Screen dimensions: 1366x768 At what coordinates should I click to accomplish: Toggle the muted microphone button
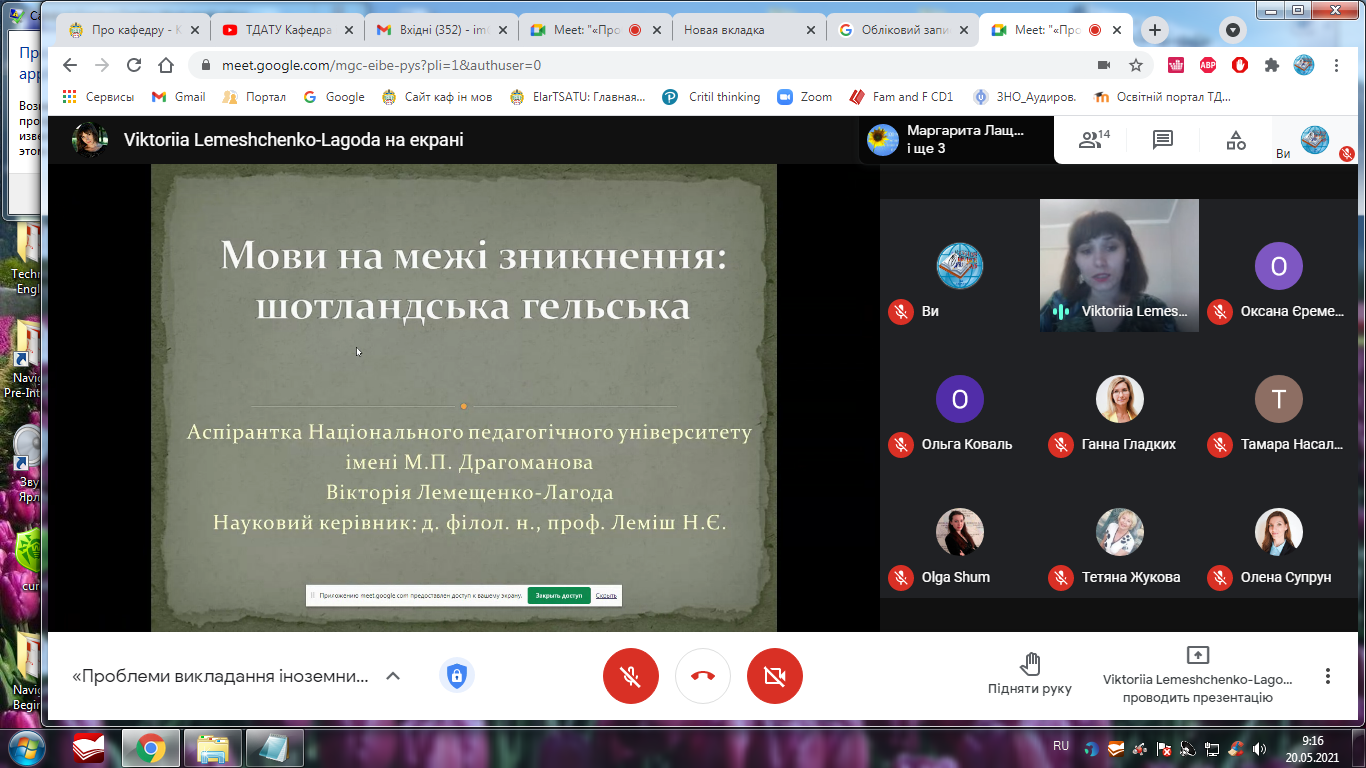tap(631, 676)
